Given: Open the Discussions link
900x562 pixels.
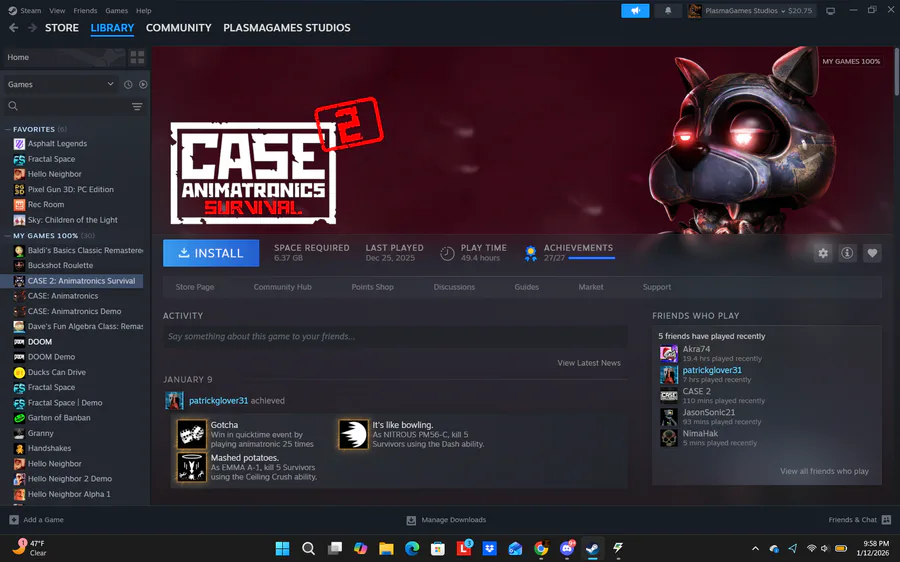Looking at the screenshot, I should (x=454, y=287).
